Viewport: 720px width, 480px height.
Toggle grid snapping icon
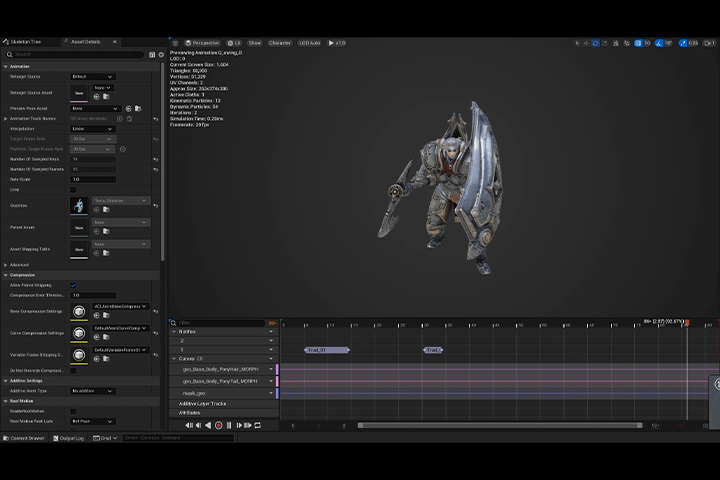tap(638, 43)
